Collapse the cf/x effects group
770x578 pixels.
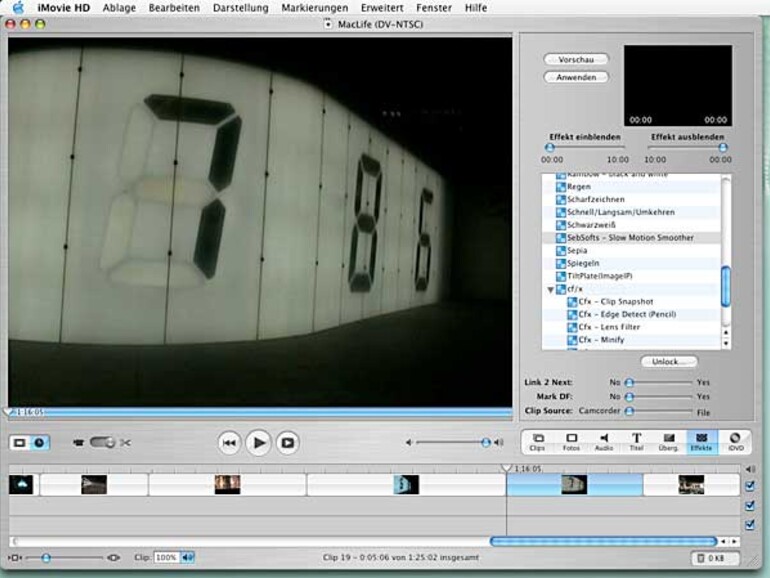pos(550,290)
